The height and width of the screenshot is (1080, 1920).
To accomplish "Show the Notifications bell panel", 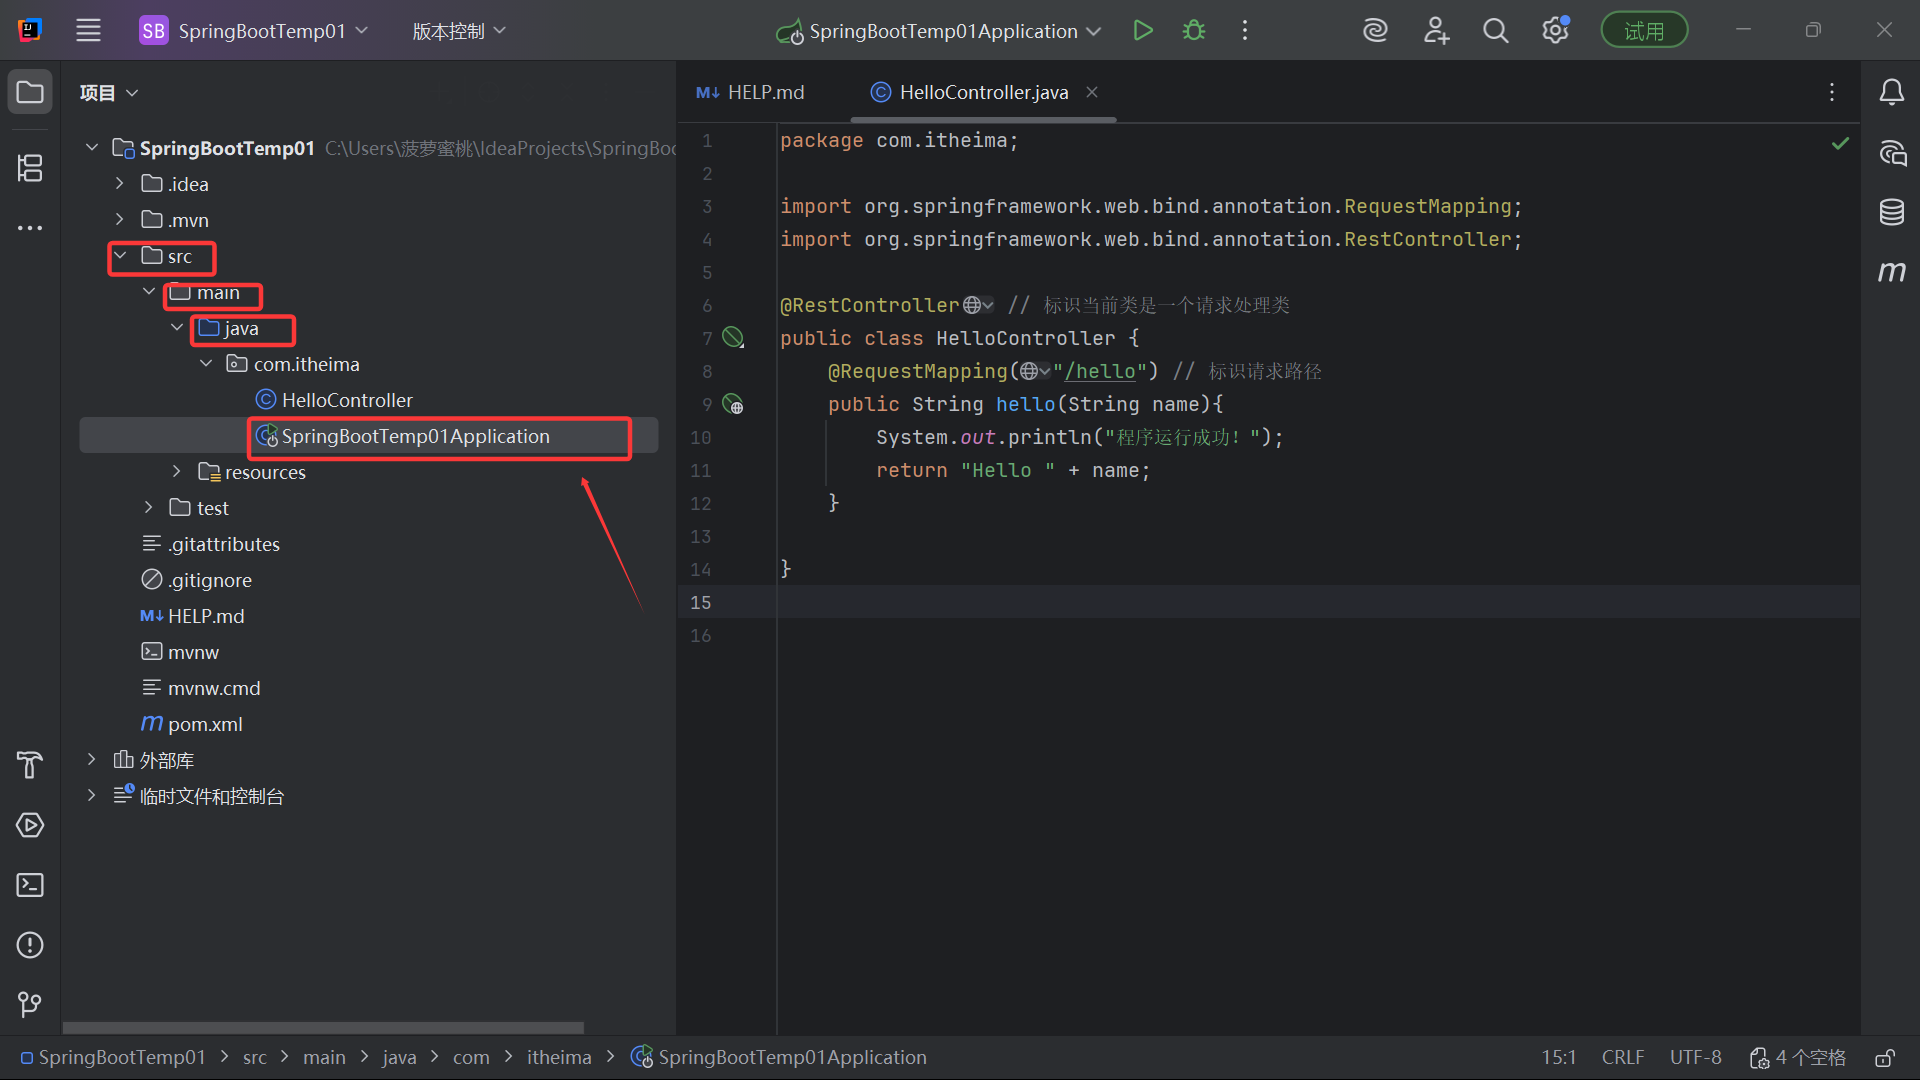I will coord(1891,93).
